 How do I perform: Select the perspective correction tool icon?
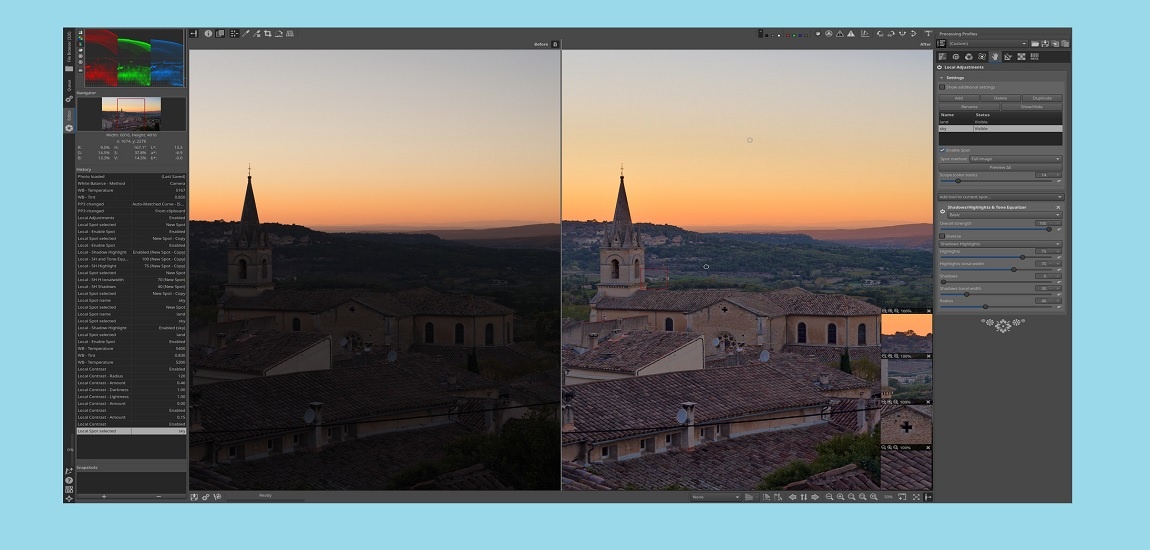290,34
